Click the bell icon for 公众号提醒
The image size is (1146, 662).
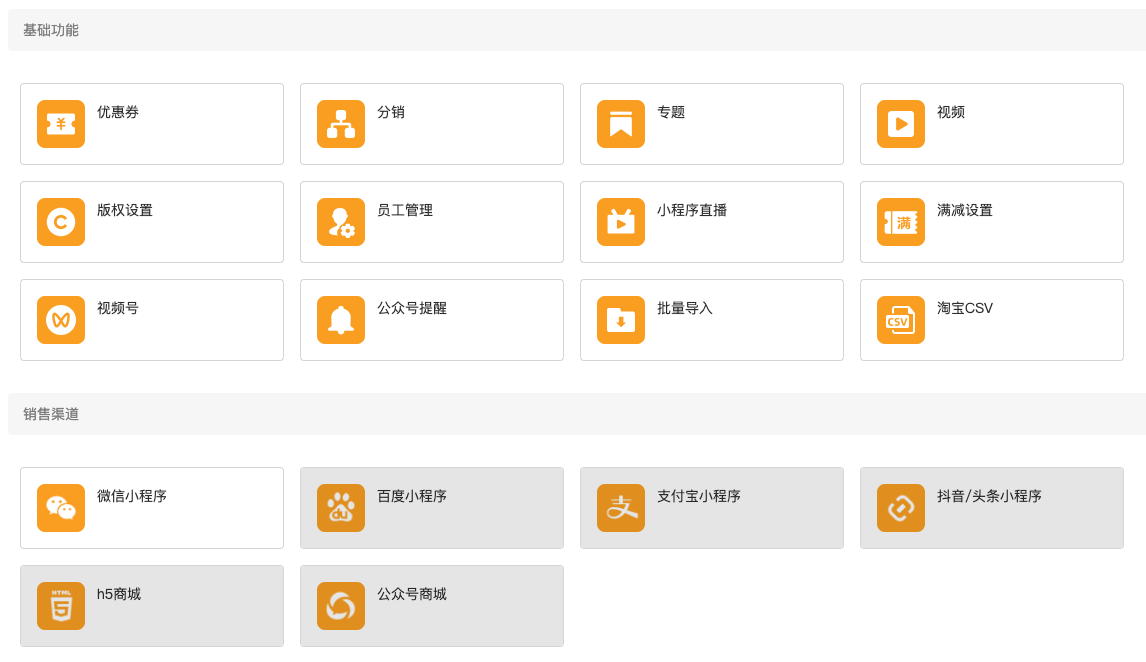point(341,320)
